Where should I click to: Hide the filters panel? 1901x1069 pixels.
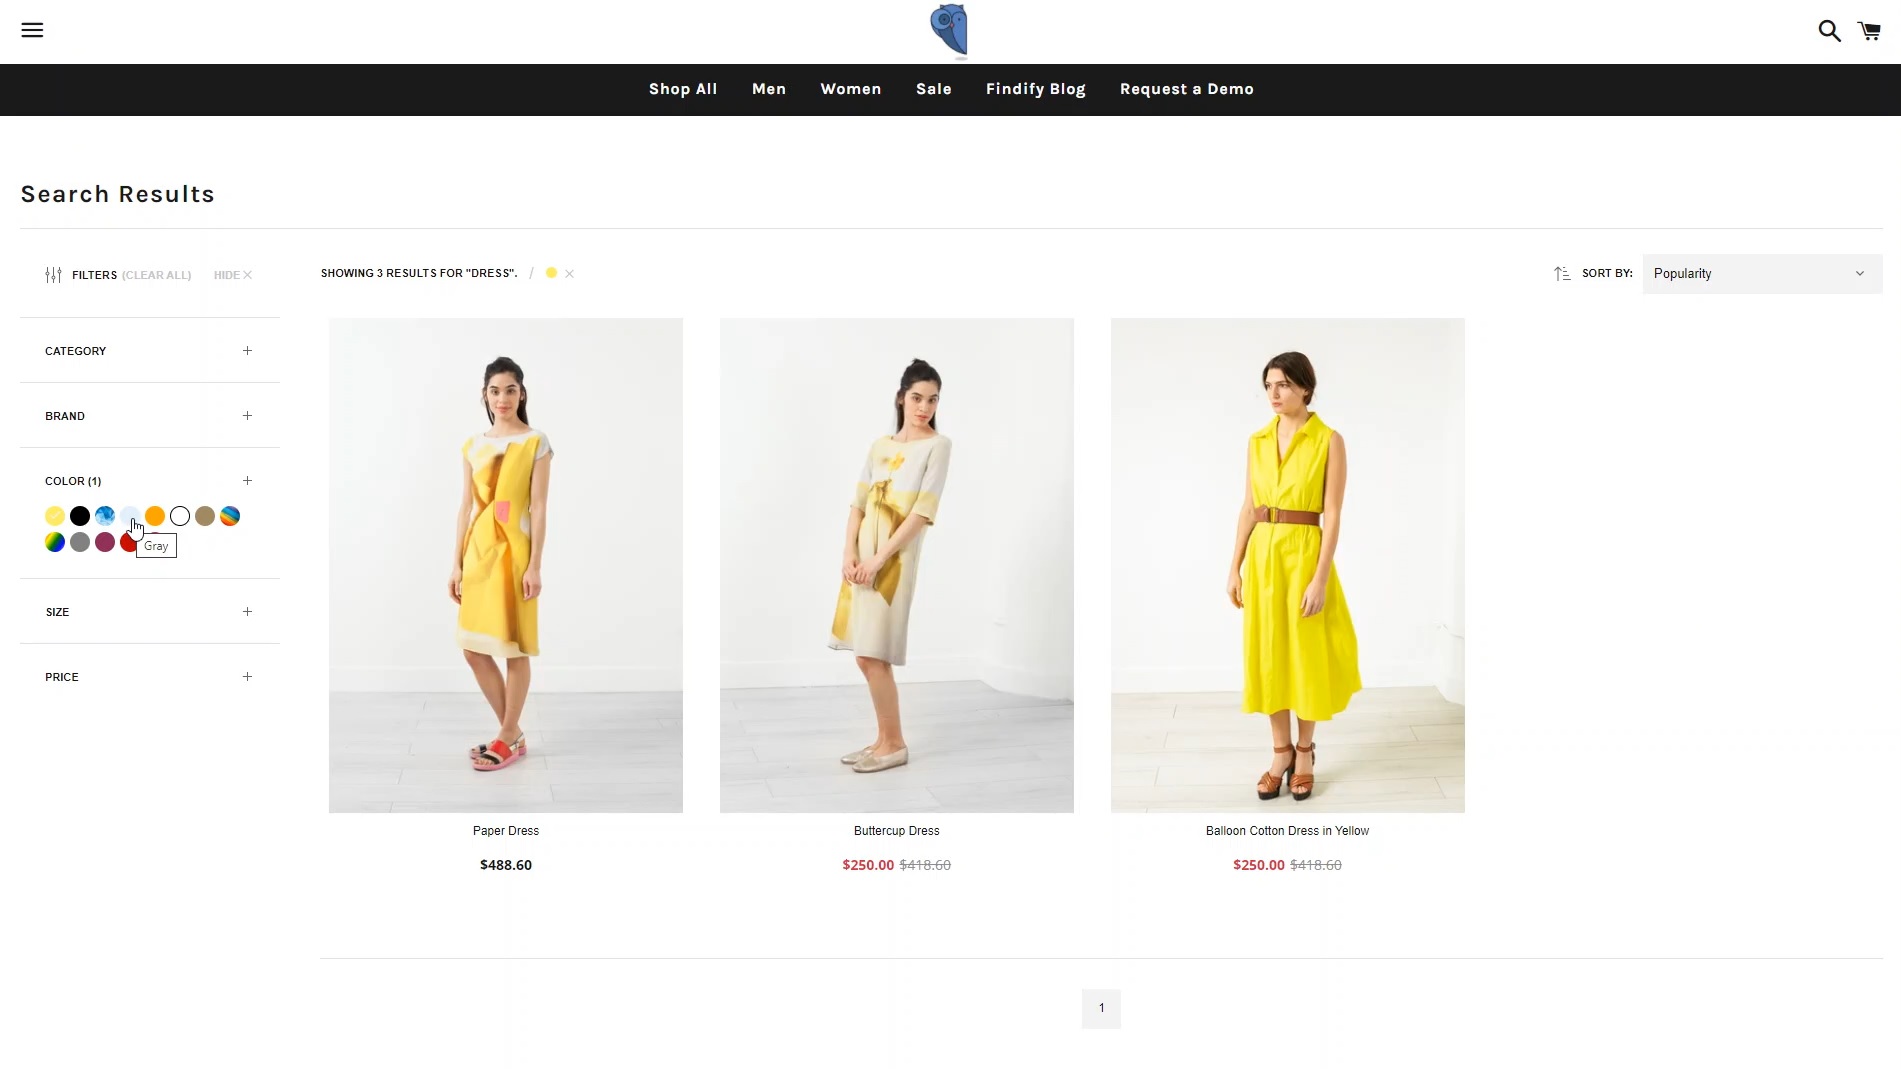tap(233, 275)
